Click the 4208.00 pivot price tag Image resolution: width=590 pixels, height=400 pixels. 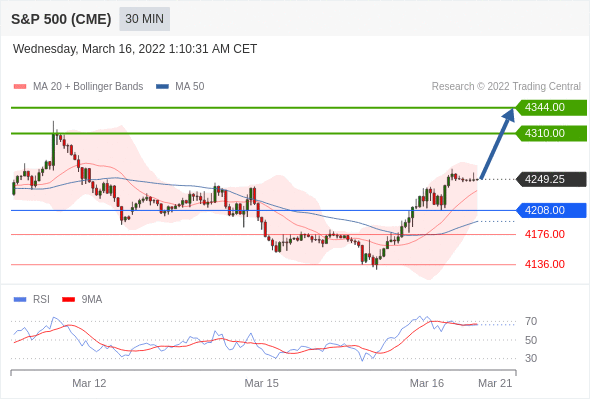coord(551,210)
